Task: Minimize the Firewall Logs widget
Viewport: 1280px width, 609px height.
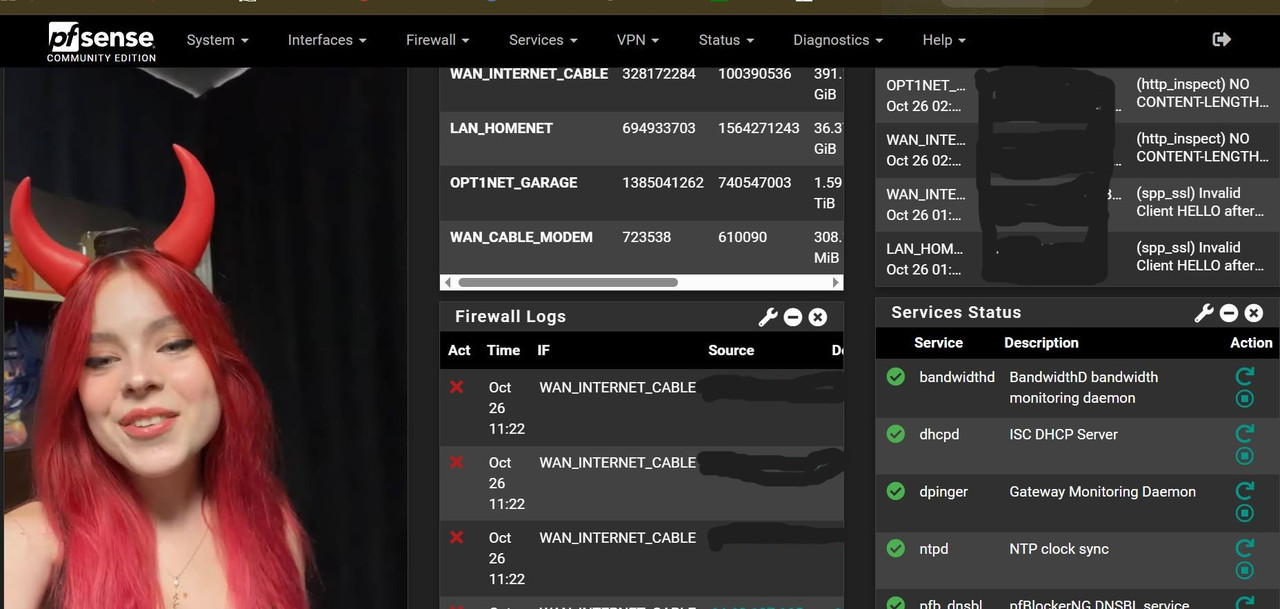Action: 793,317
